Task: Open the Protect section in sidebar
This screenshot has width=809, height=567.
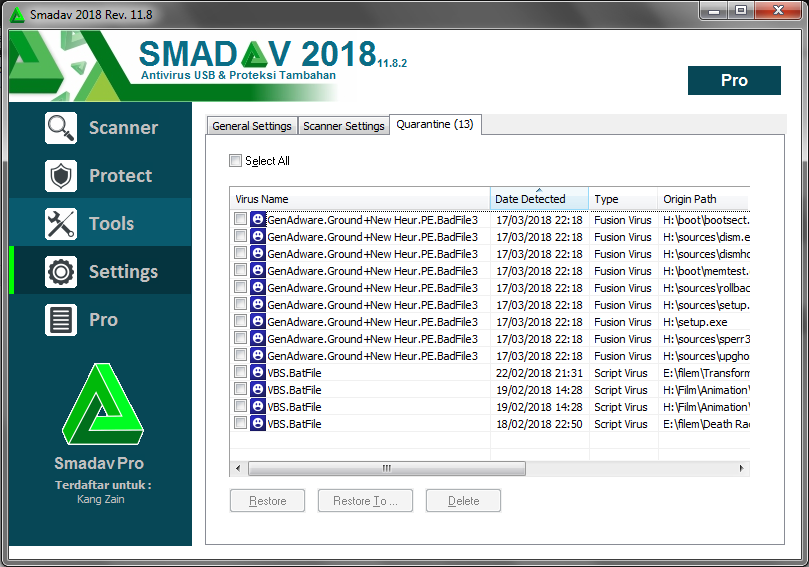Action: [100, 176]
